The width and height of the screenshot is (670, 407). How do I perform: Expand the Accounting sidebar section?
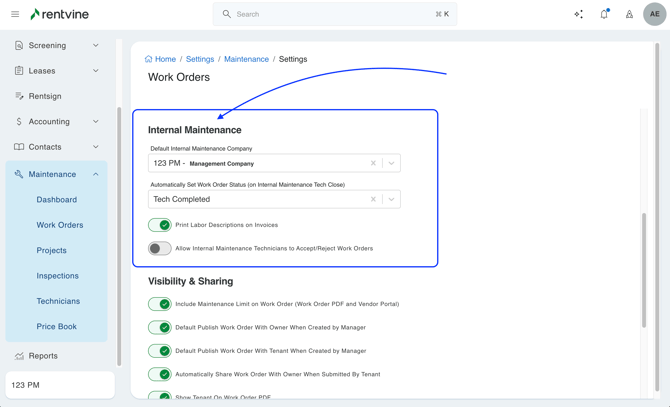pos(57,121)
